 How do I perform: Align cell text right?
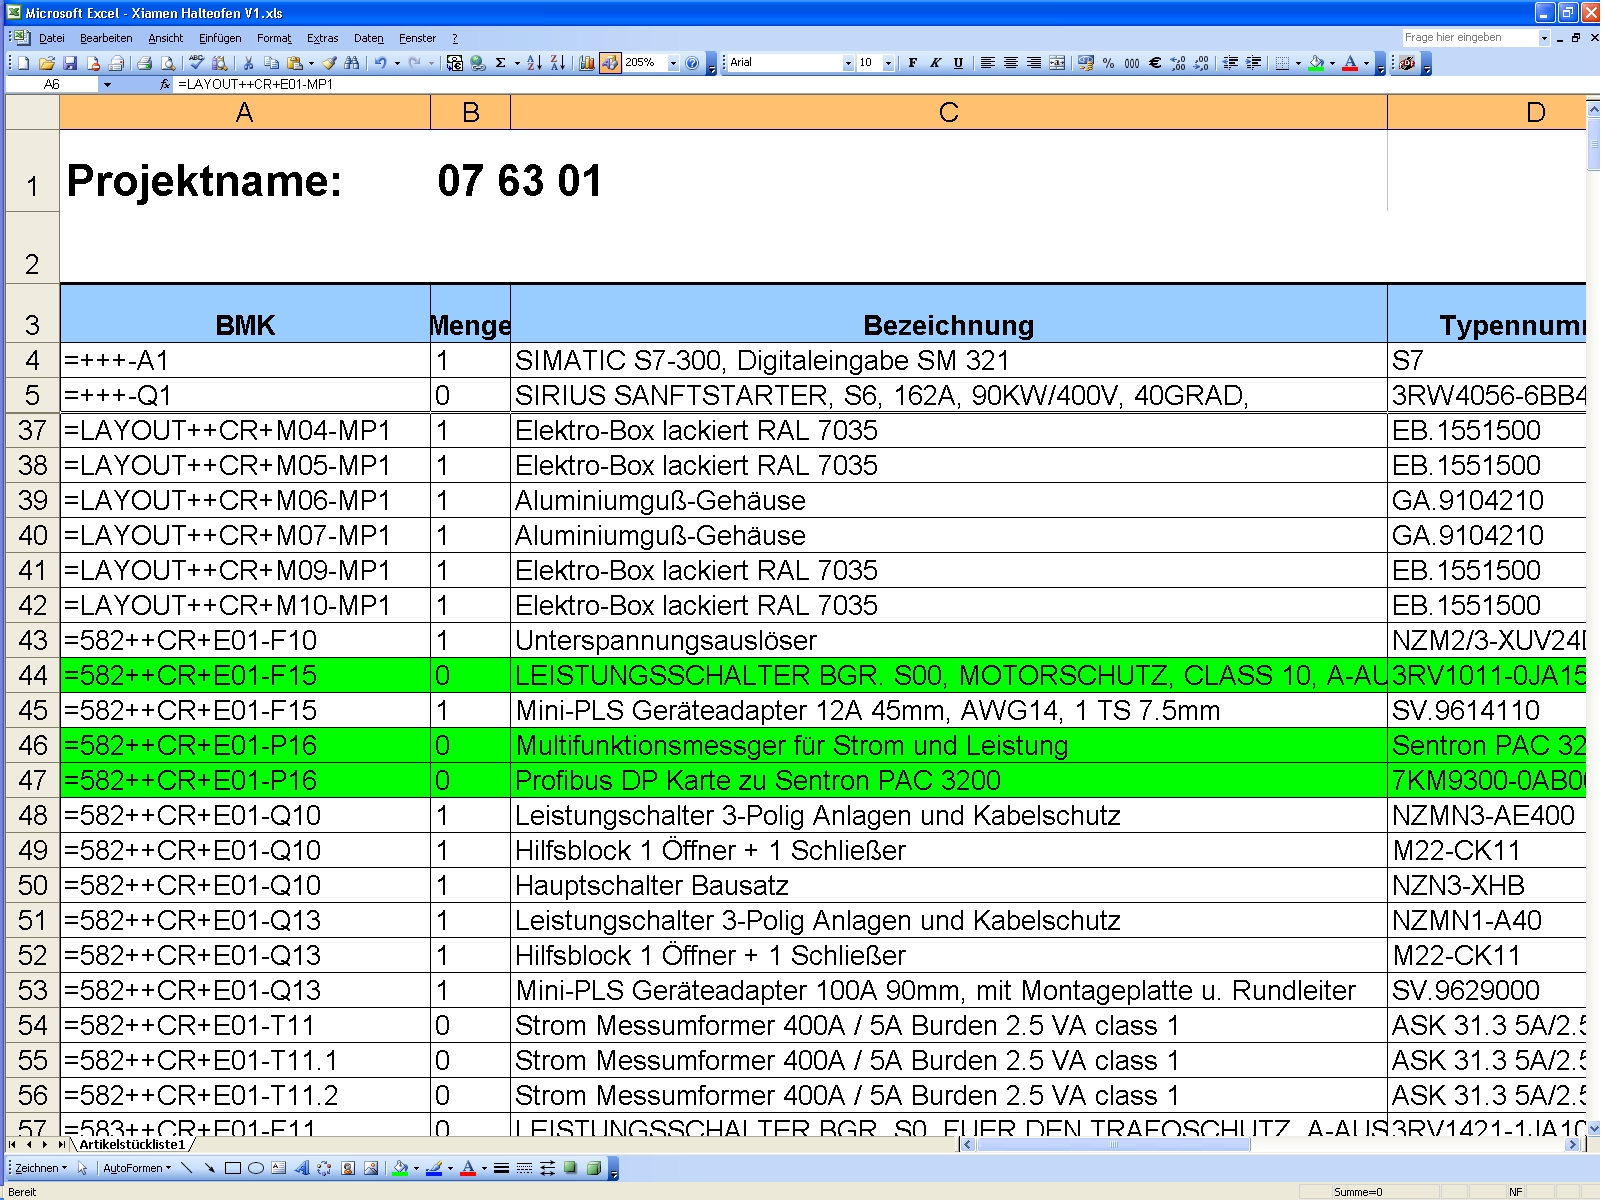coord(1033,63)
